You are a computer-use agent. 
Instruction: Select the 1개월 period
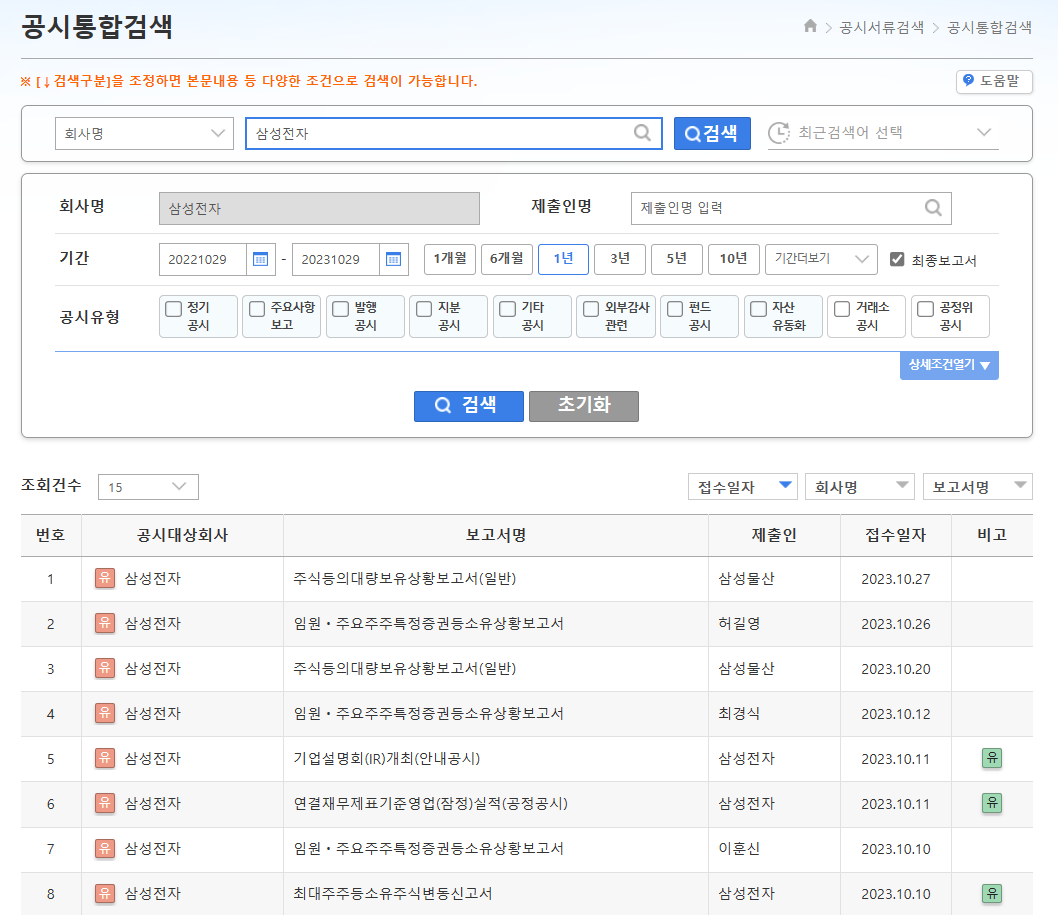pos(450,259)
